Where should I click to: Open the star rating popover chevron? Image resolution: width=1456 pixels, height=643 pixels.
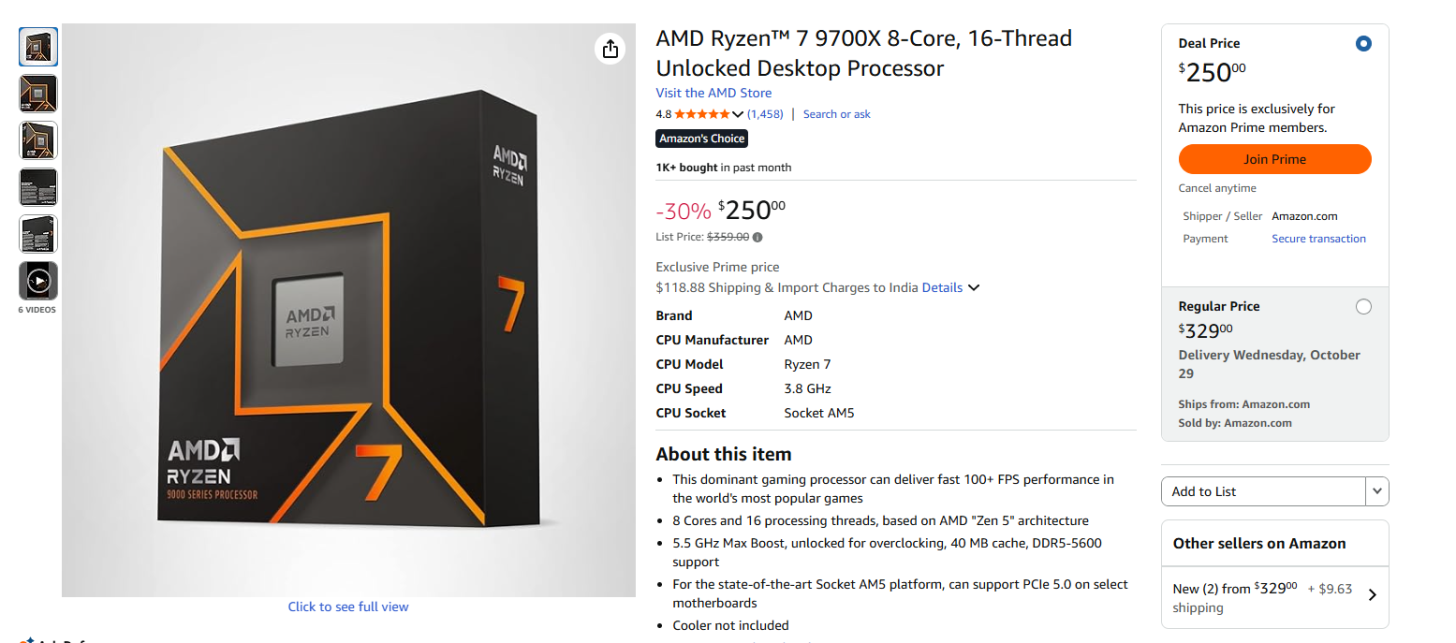pyautogui.click(x=738, y=115)
